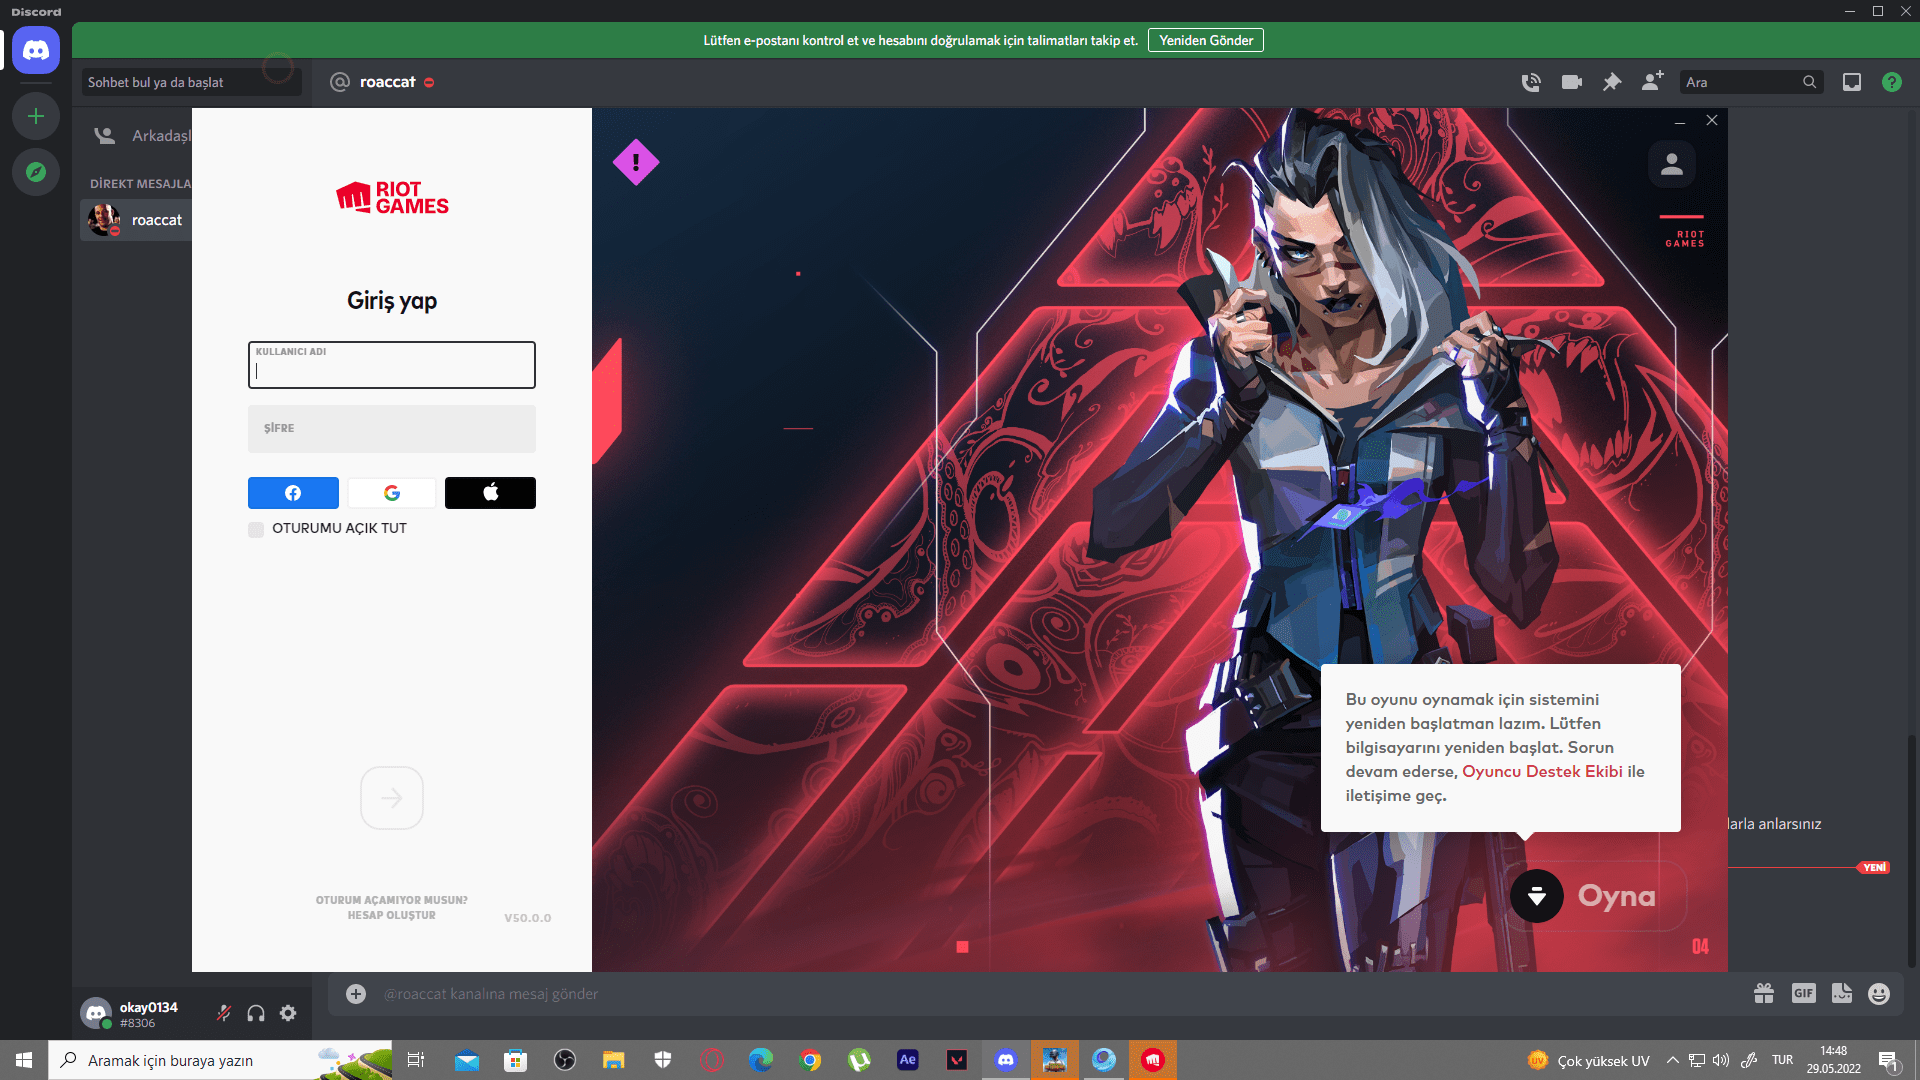Open the Mail app from taskbar

467,1060
